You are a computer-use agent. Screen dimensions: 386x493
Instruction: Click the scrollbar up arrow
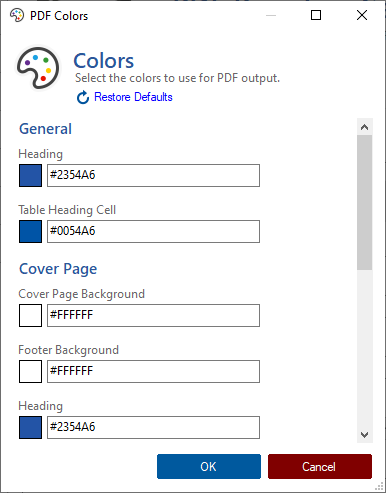(x=364, y=127)
